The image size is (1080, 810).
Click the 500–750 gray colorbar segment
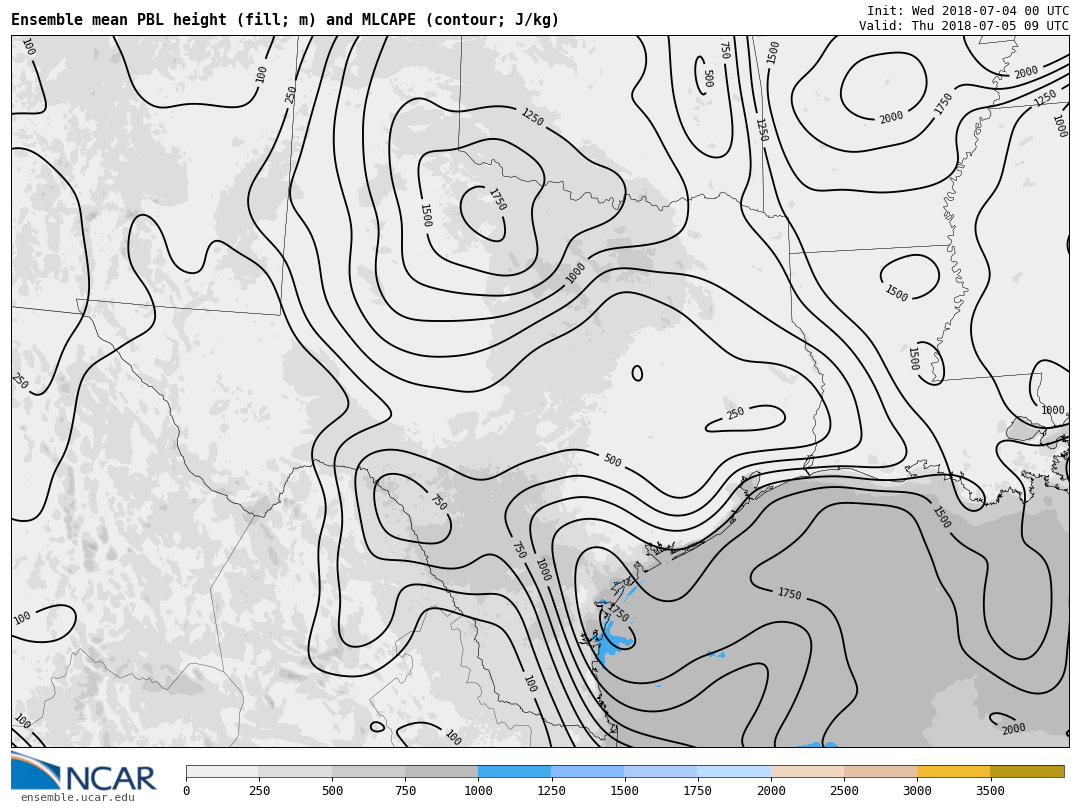(x=368, y=771)
